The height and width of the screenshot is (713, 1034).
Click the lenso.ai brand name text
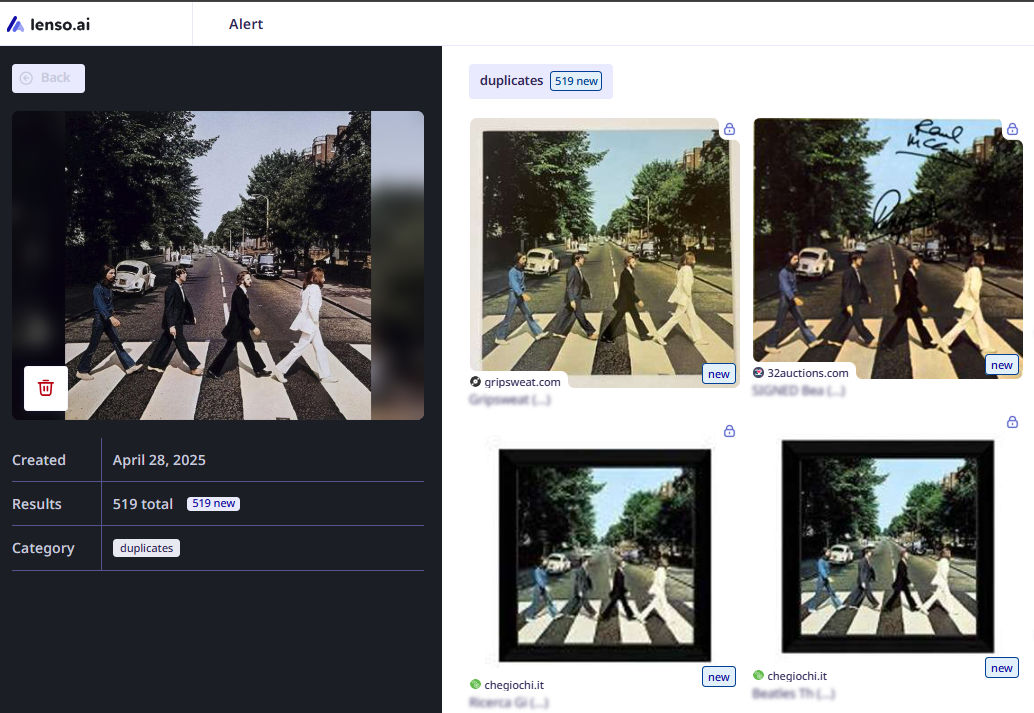click(60, 24)
